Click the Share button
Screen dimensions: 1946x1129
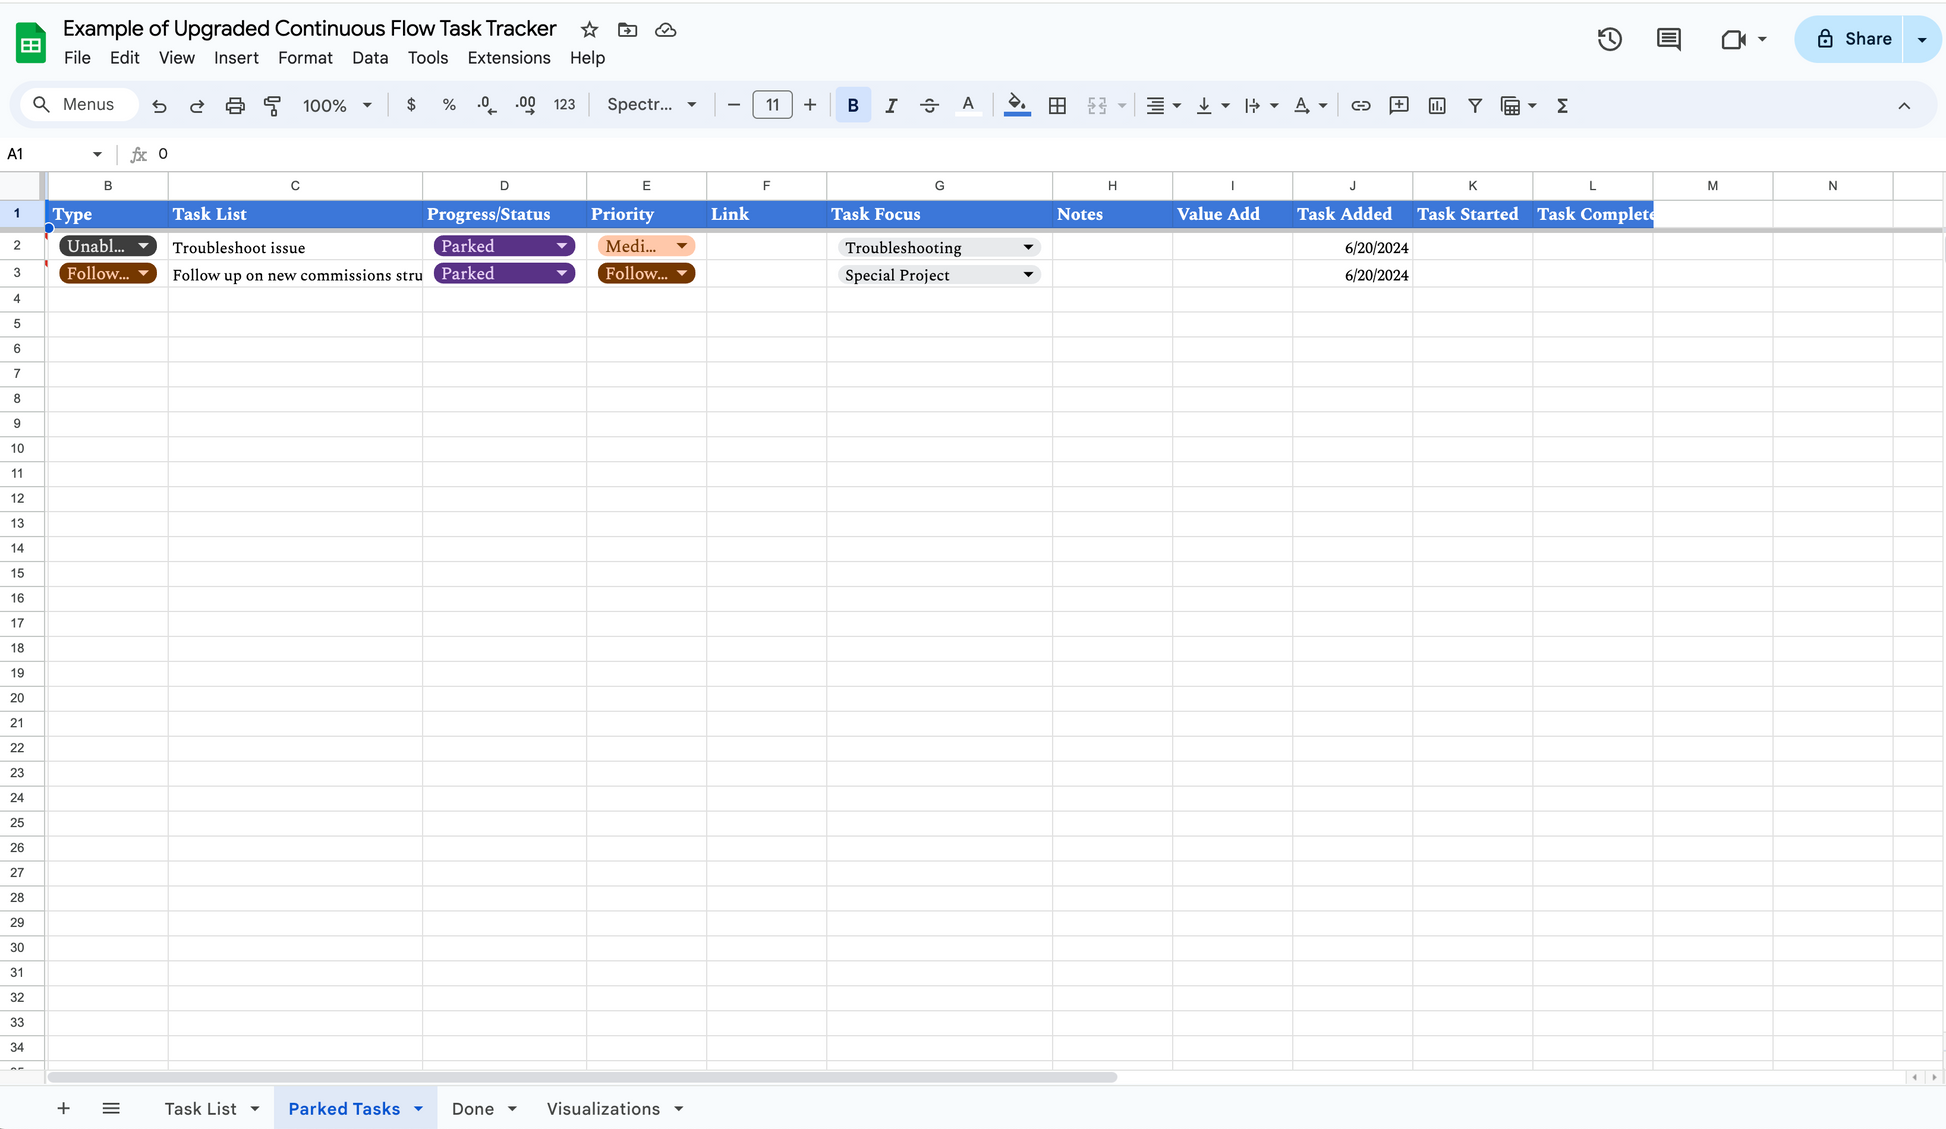pyautogui.click(x=1854, y=39)
